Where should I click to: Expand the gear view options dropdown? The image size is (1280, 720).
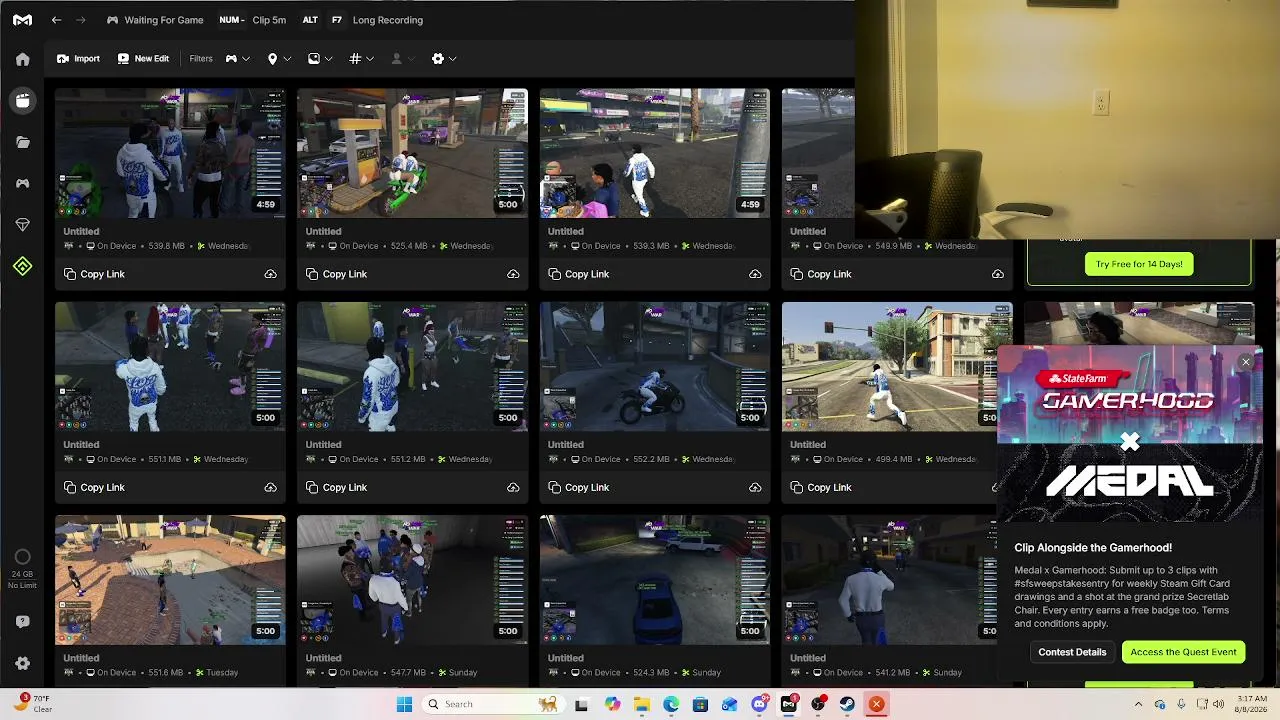[444, 59]
